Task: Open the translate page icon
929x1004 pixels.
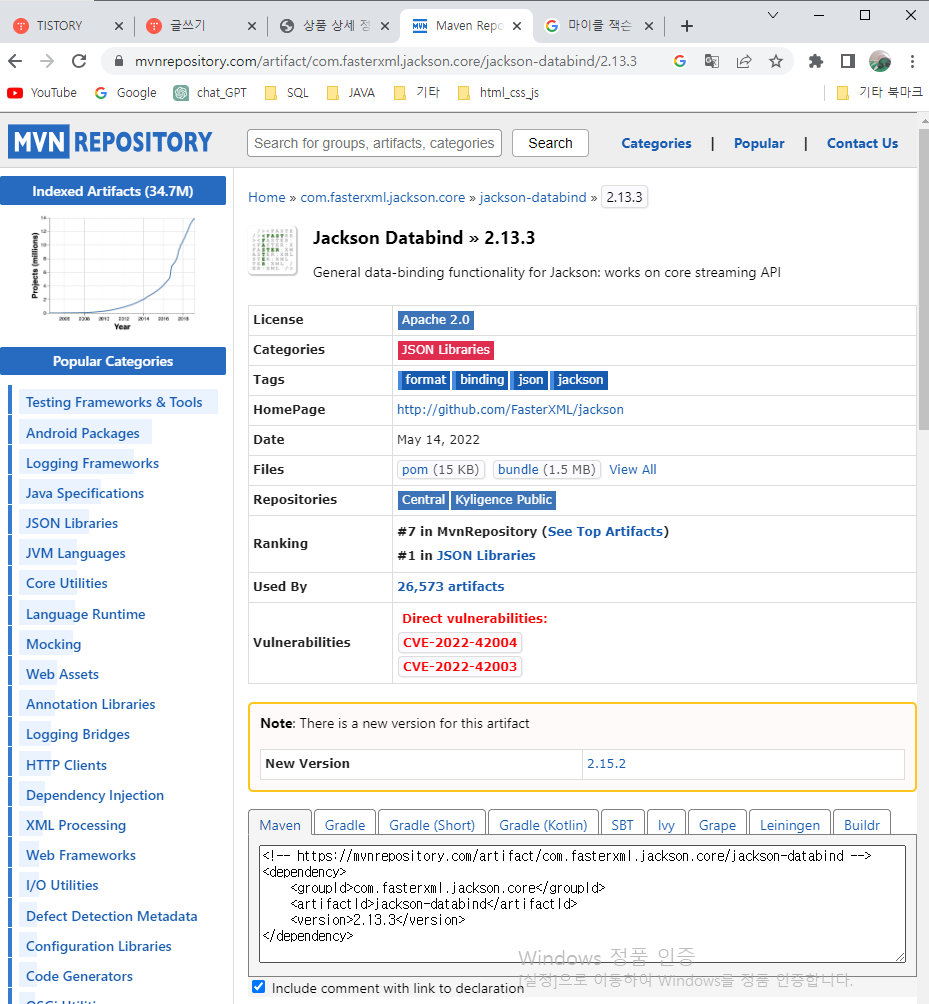Action: pos(711,61)
